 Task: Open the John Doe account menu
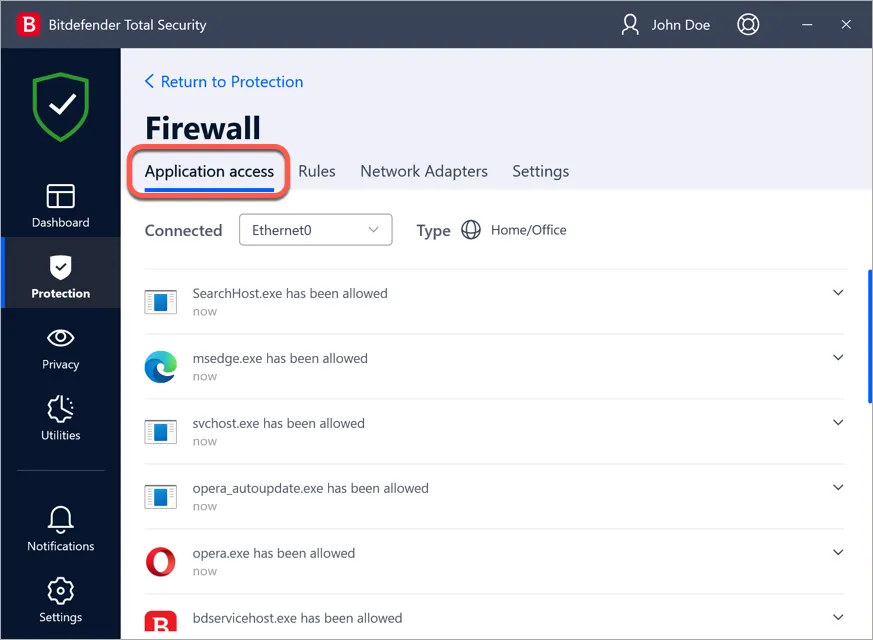[665, 24]
